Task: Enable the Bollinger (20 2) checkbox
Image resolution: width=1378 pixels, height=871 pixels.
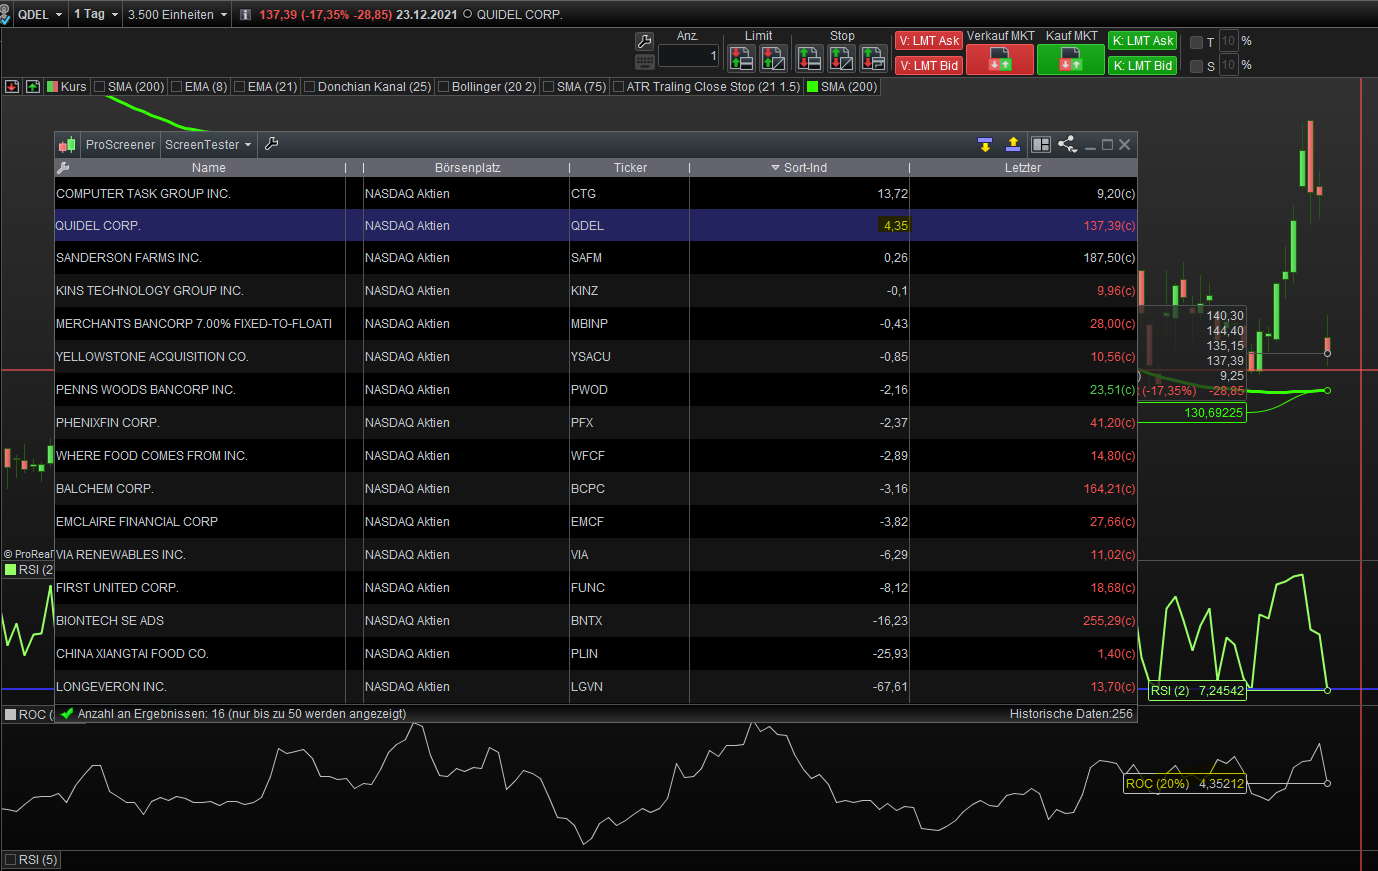Action: click(x=443, y=87)
